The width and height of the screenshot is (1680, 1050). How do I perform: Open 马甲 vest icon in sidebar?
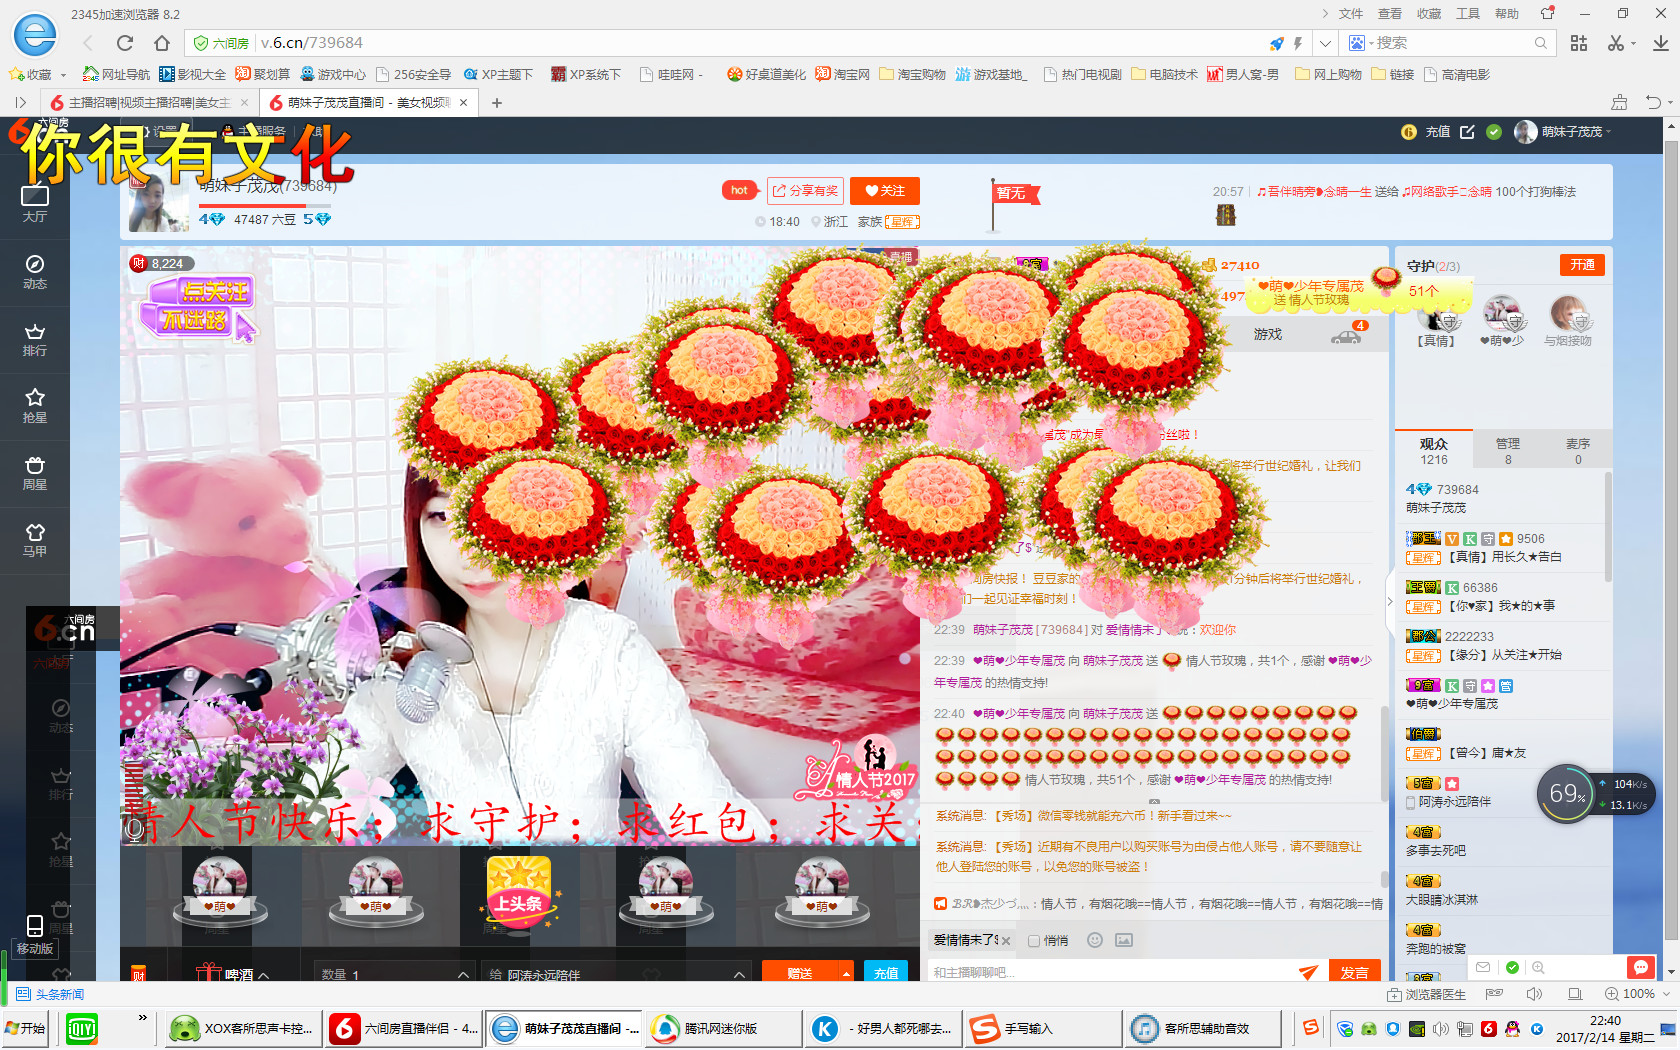coord(35,540)
